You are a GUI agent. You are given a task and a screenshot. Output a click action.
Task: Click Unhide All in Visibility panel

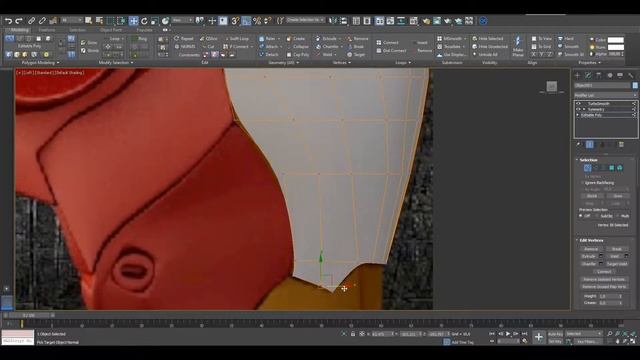[485, 54]
